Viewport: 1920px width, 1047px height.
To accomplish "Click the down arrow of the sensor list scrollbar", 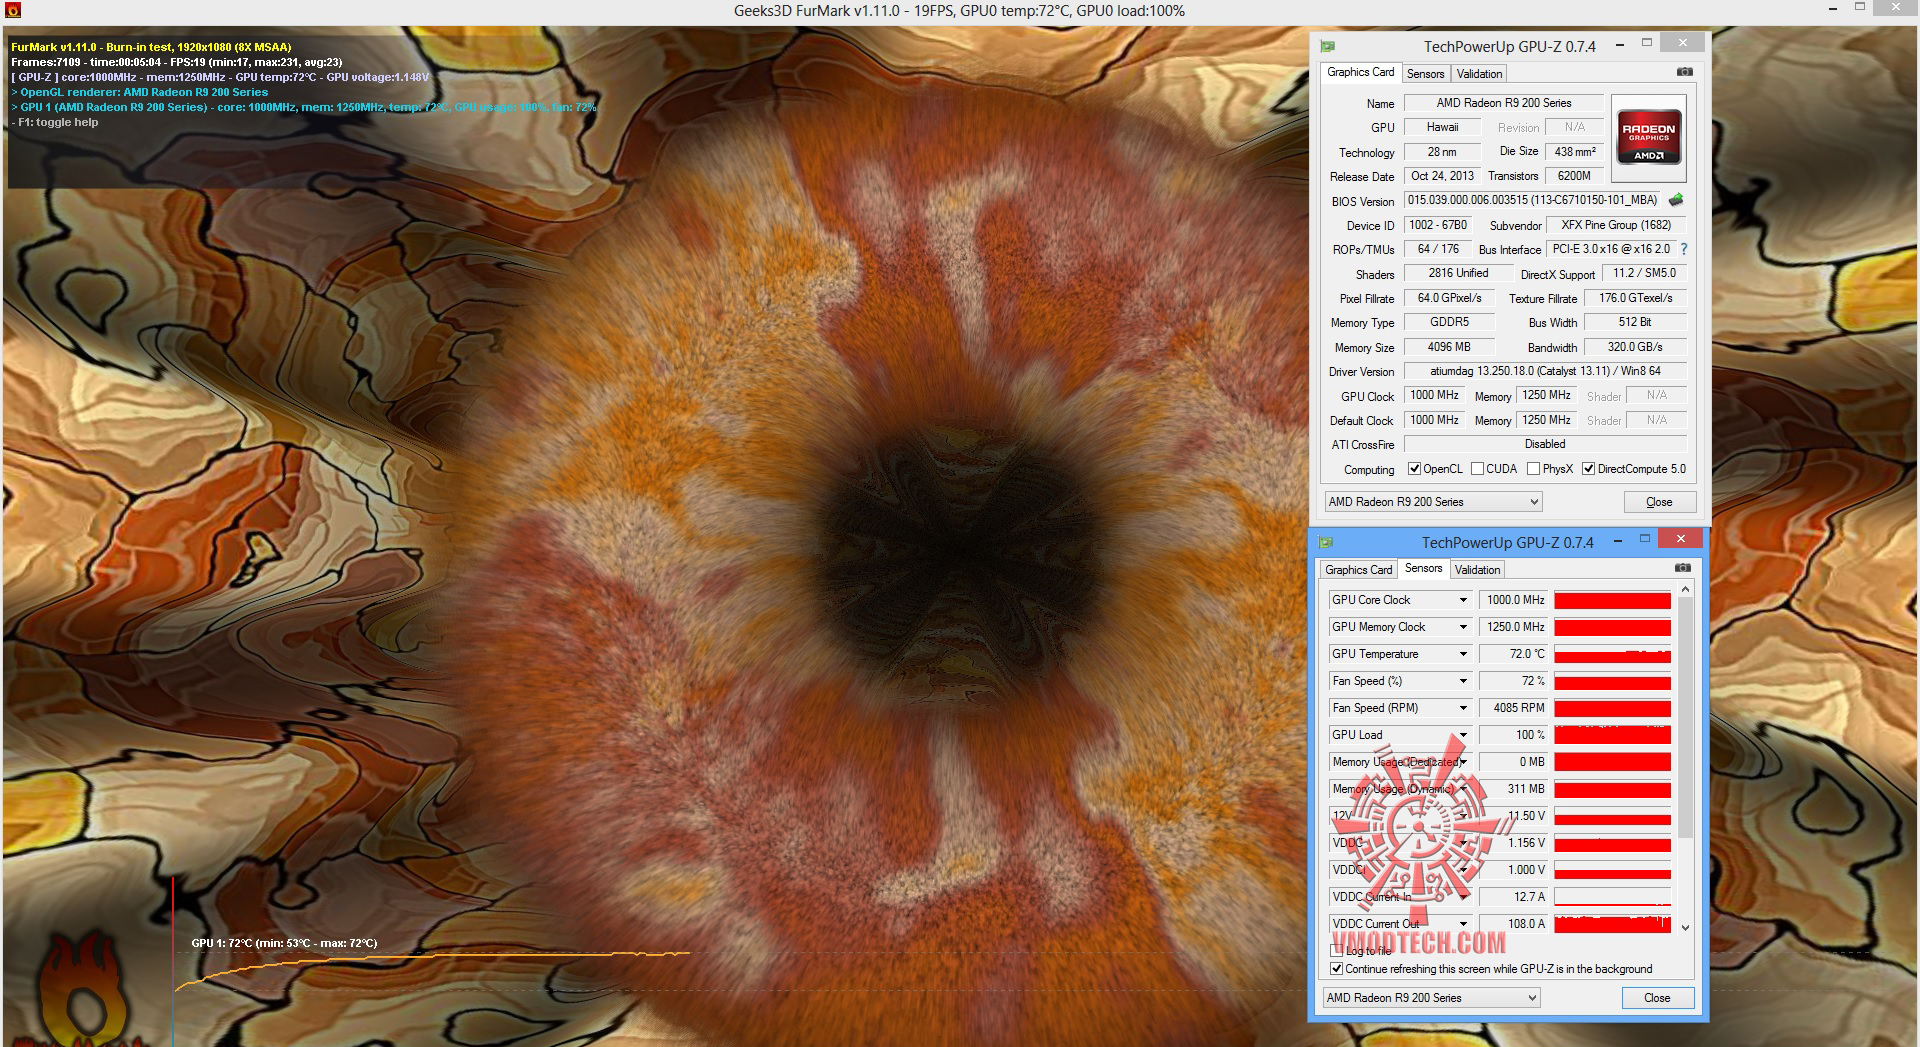I will 1685,927.
